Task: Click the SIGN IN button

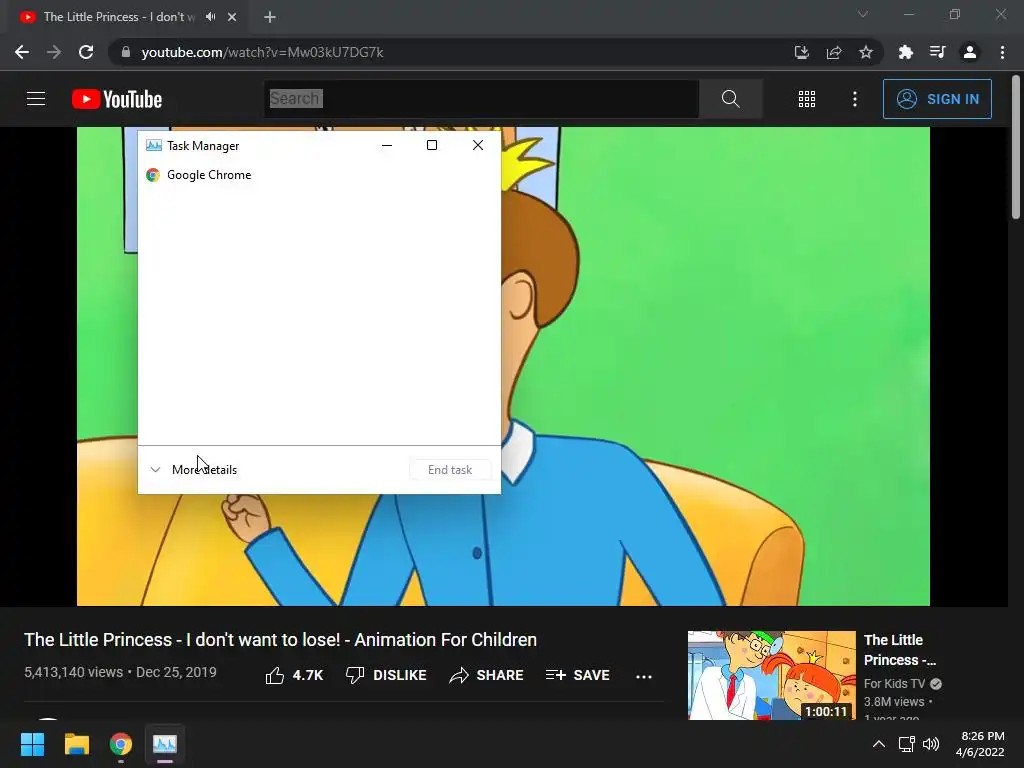Action: click(x=937, y=99)
